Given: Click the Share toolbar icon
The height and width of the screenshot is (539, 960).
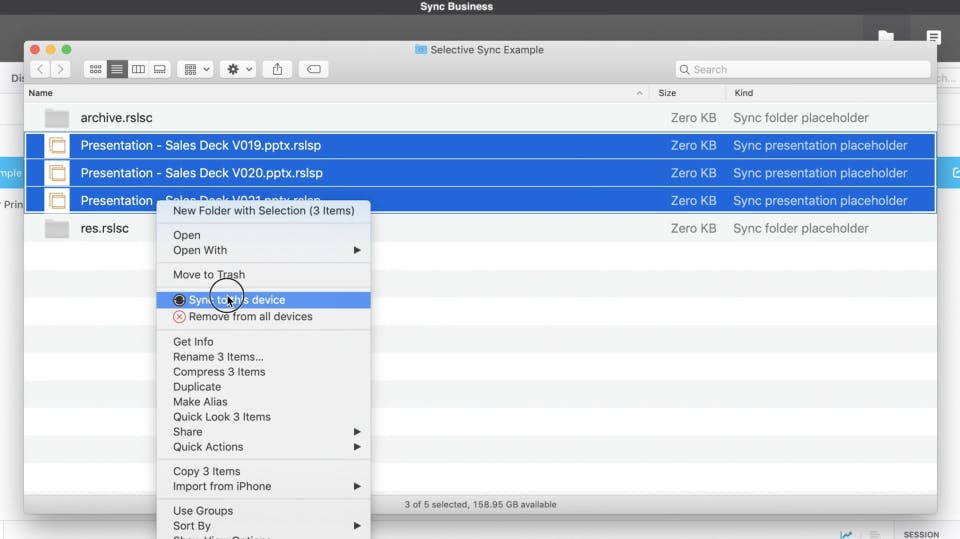Looking at the screenshot, I should click(x=277, y=69).
